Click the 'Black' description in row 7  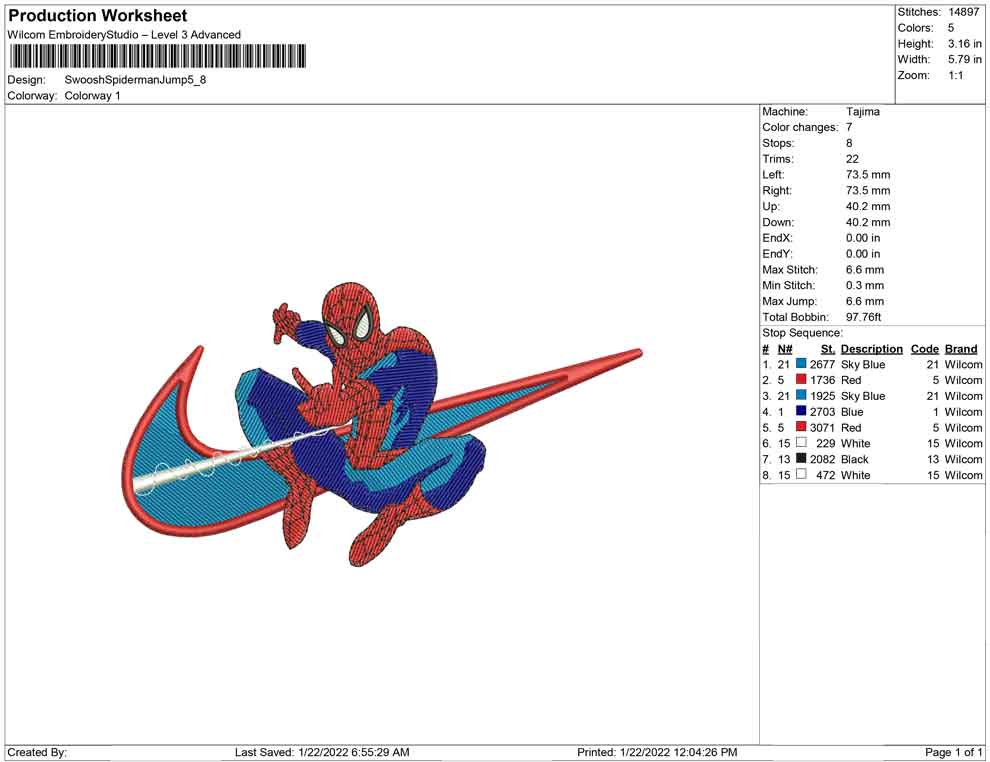point(855,459)
